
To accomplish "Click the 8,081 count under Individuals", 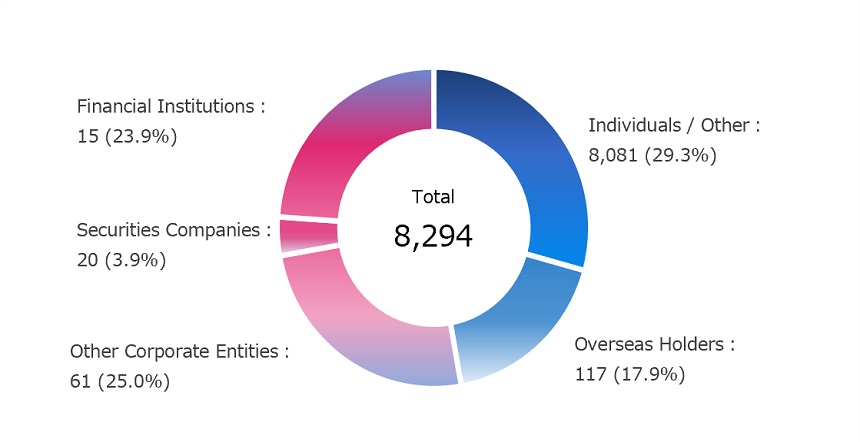I will (x=613, y=155).
